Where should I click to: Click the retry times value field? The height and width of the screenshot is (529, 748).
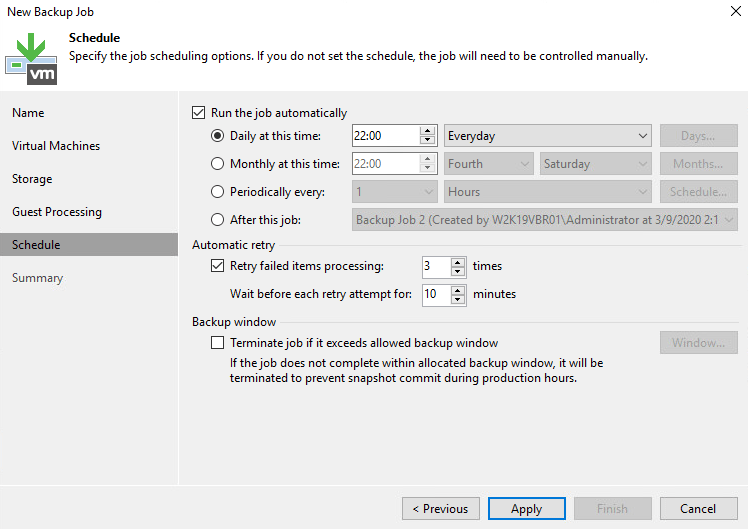[436, 266]
